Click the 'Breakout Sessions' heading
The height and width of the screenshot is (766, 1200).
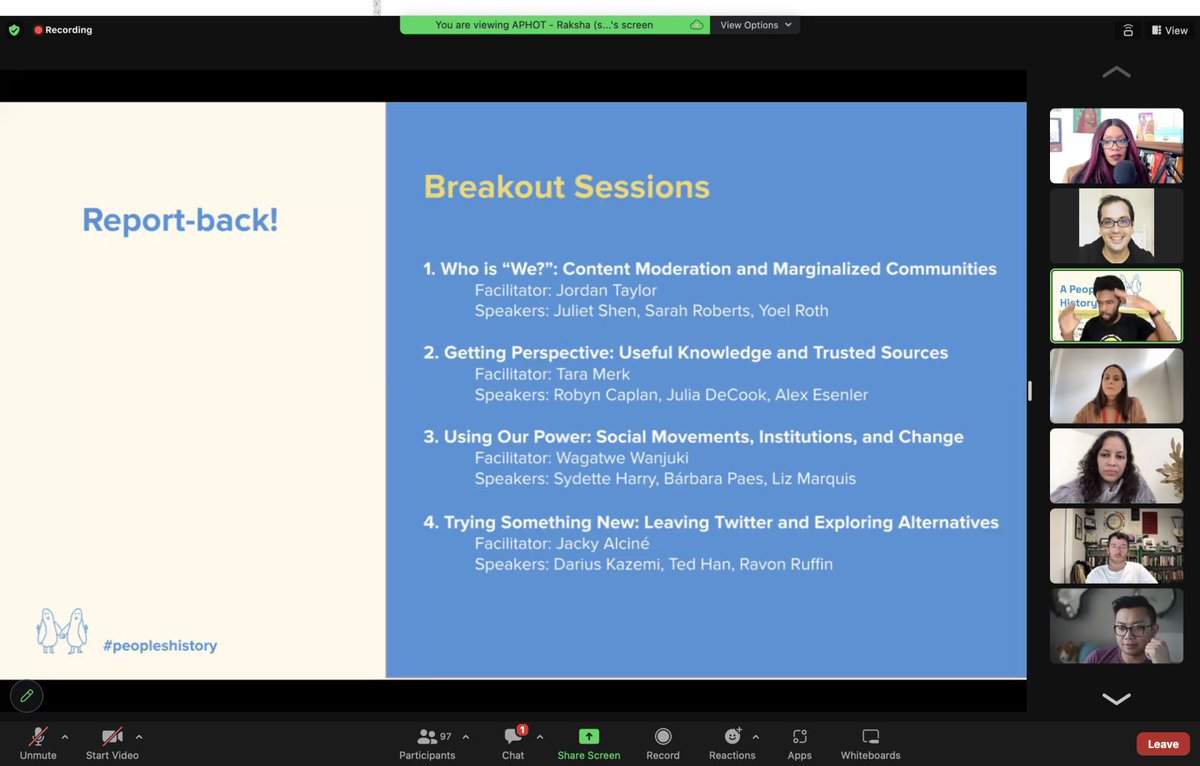click(567, 187)
